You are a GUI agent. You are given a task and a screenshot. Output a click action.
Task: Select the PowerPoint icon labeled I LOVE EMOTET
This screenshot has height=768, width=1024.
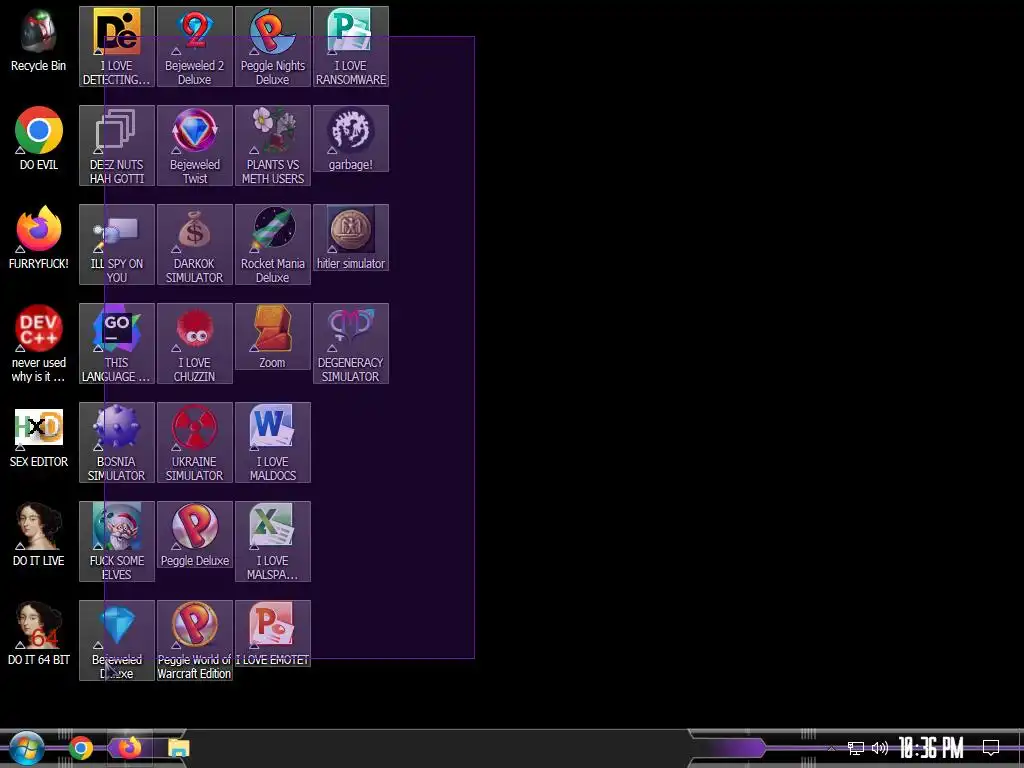[273, 633]
